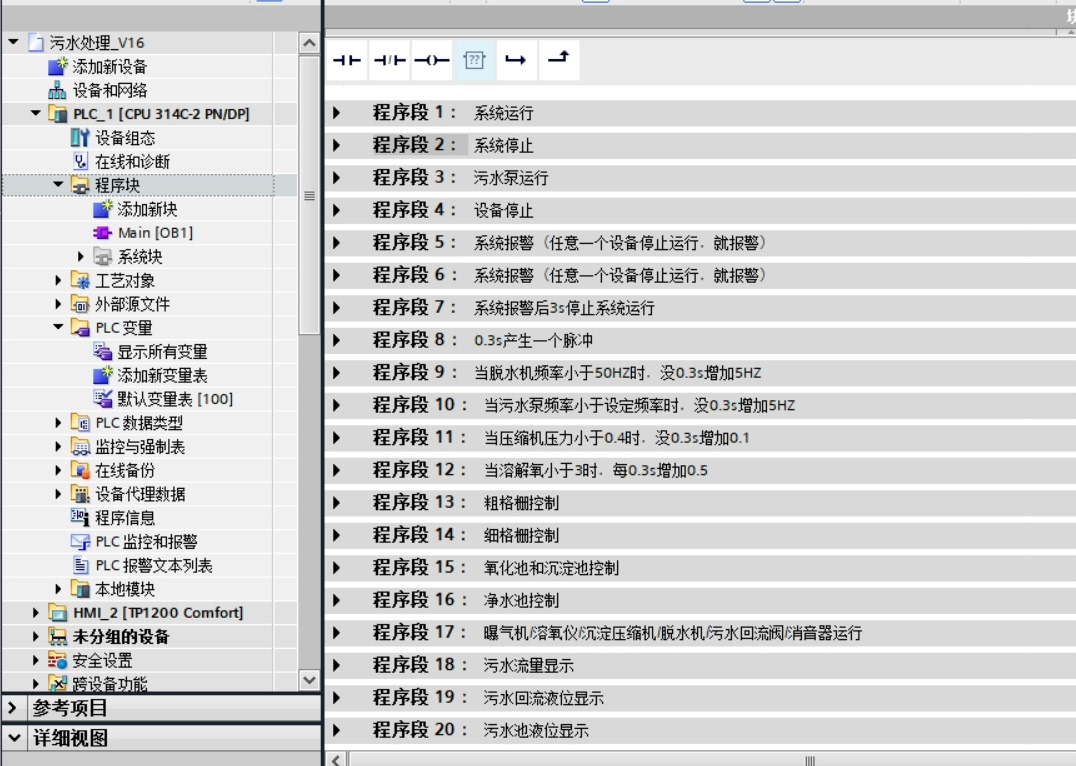
Task: Click 程序段 9 脱水机频率 comment
Action: [618, 373]
